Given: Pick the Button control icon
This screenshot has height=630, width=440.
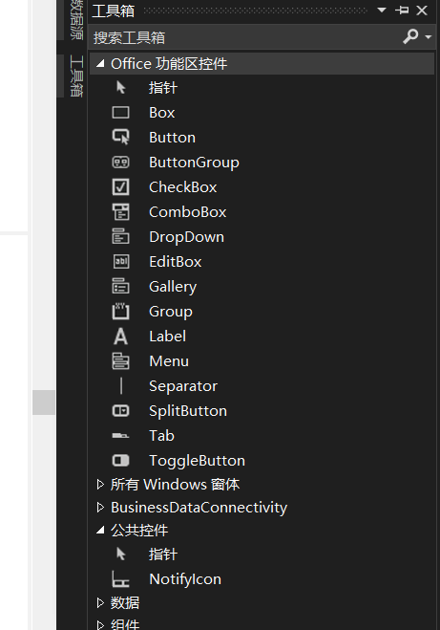Looking at the screenshot, I should pyautogui.click(x=121, y=137).
